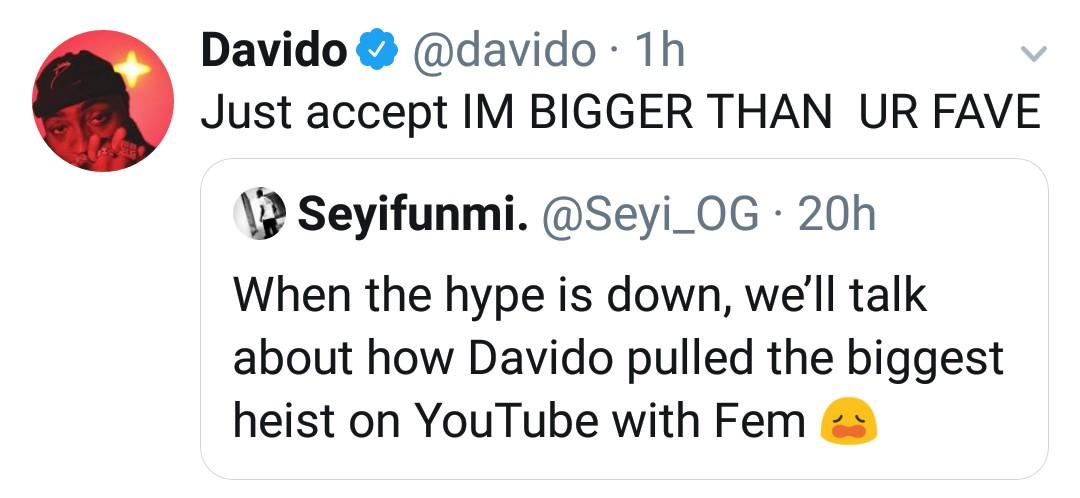The width and height of the screenshot is (1080, 498).
Task: Open Davido's round profile picture
Action: (103, 100)
